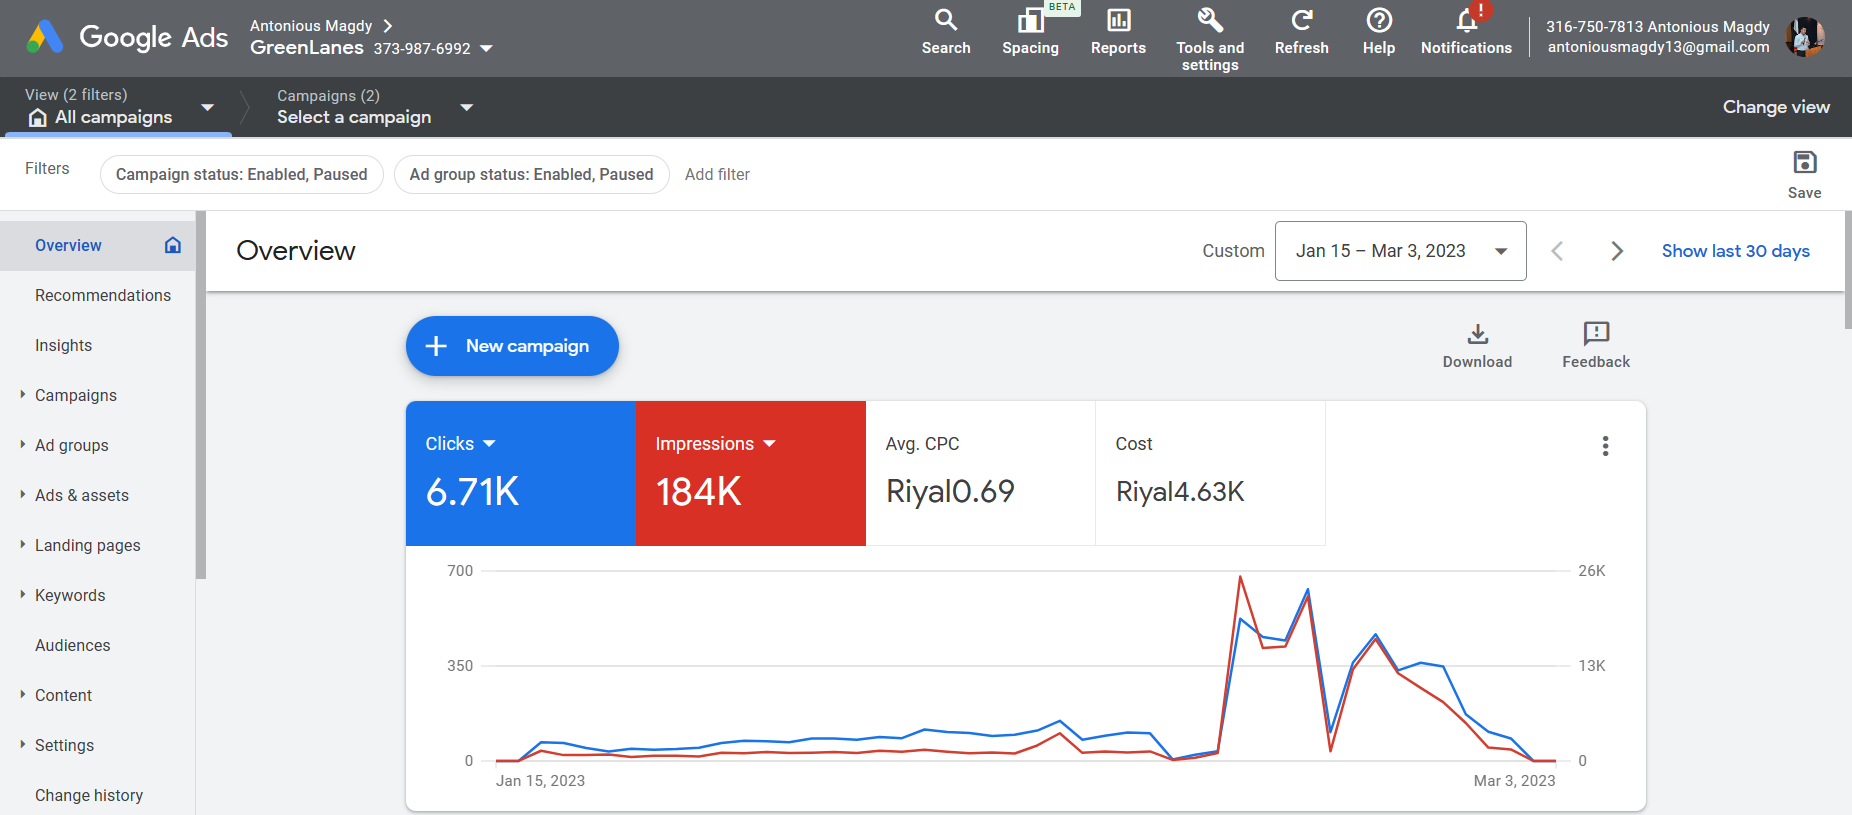Click the Download icon above the chart
The height and width of the screenshot is (815, 1852).
coord(1477,334)
